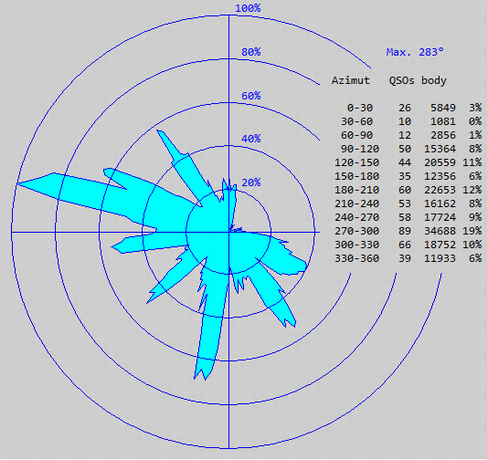Click the 34688 body value

(440, 231)
